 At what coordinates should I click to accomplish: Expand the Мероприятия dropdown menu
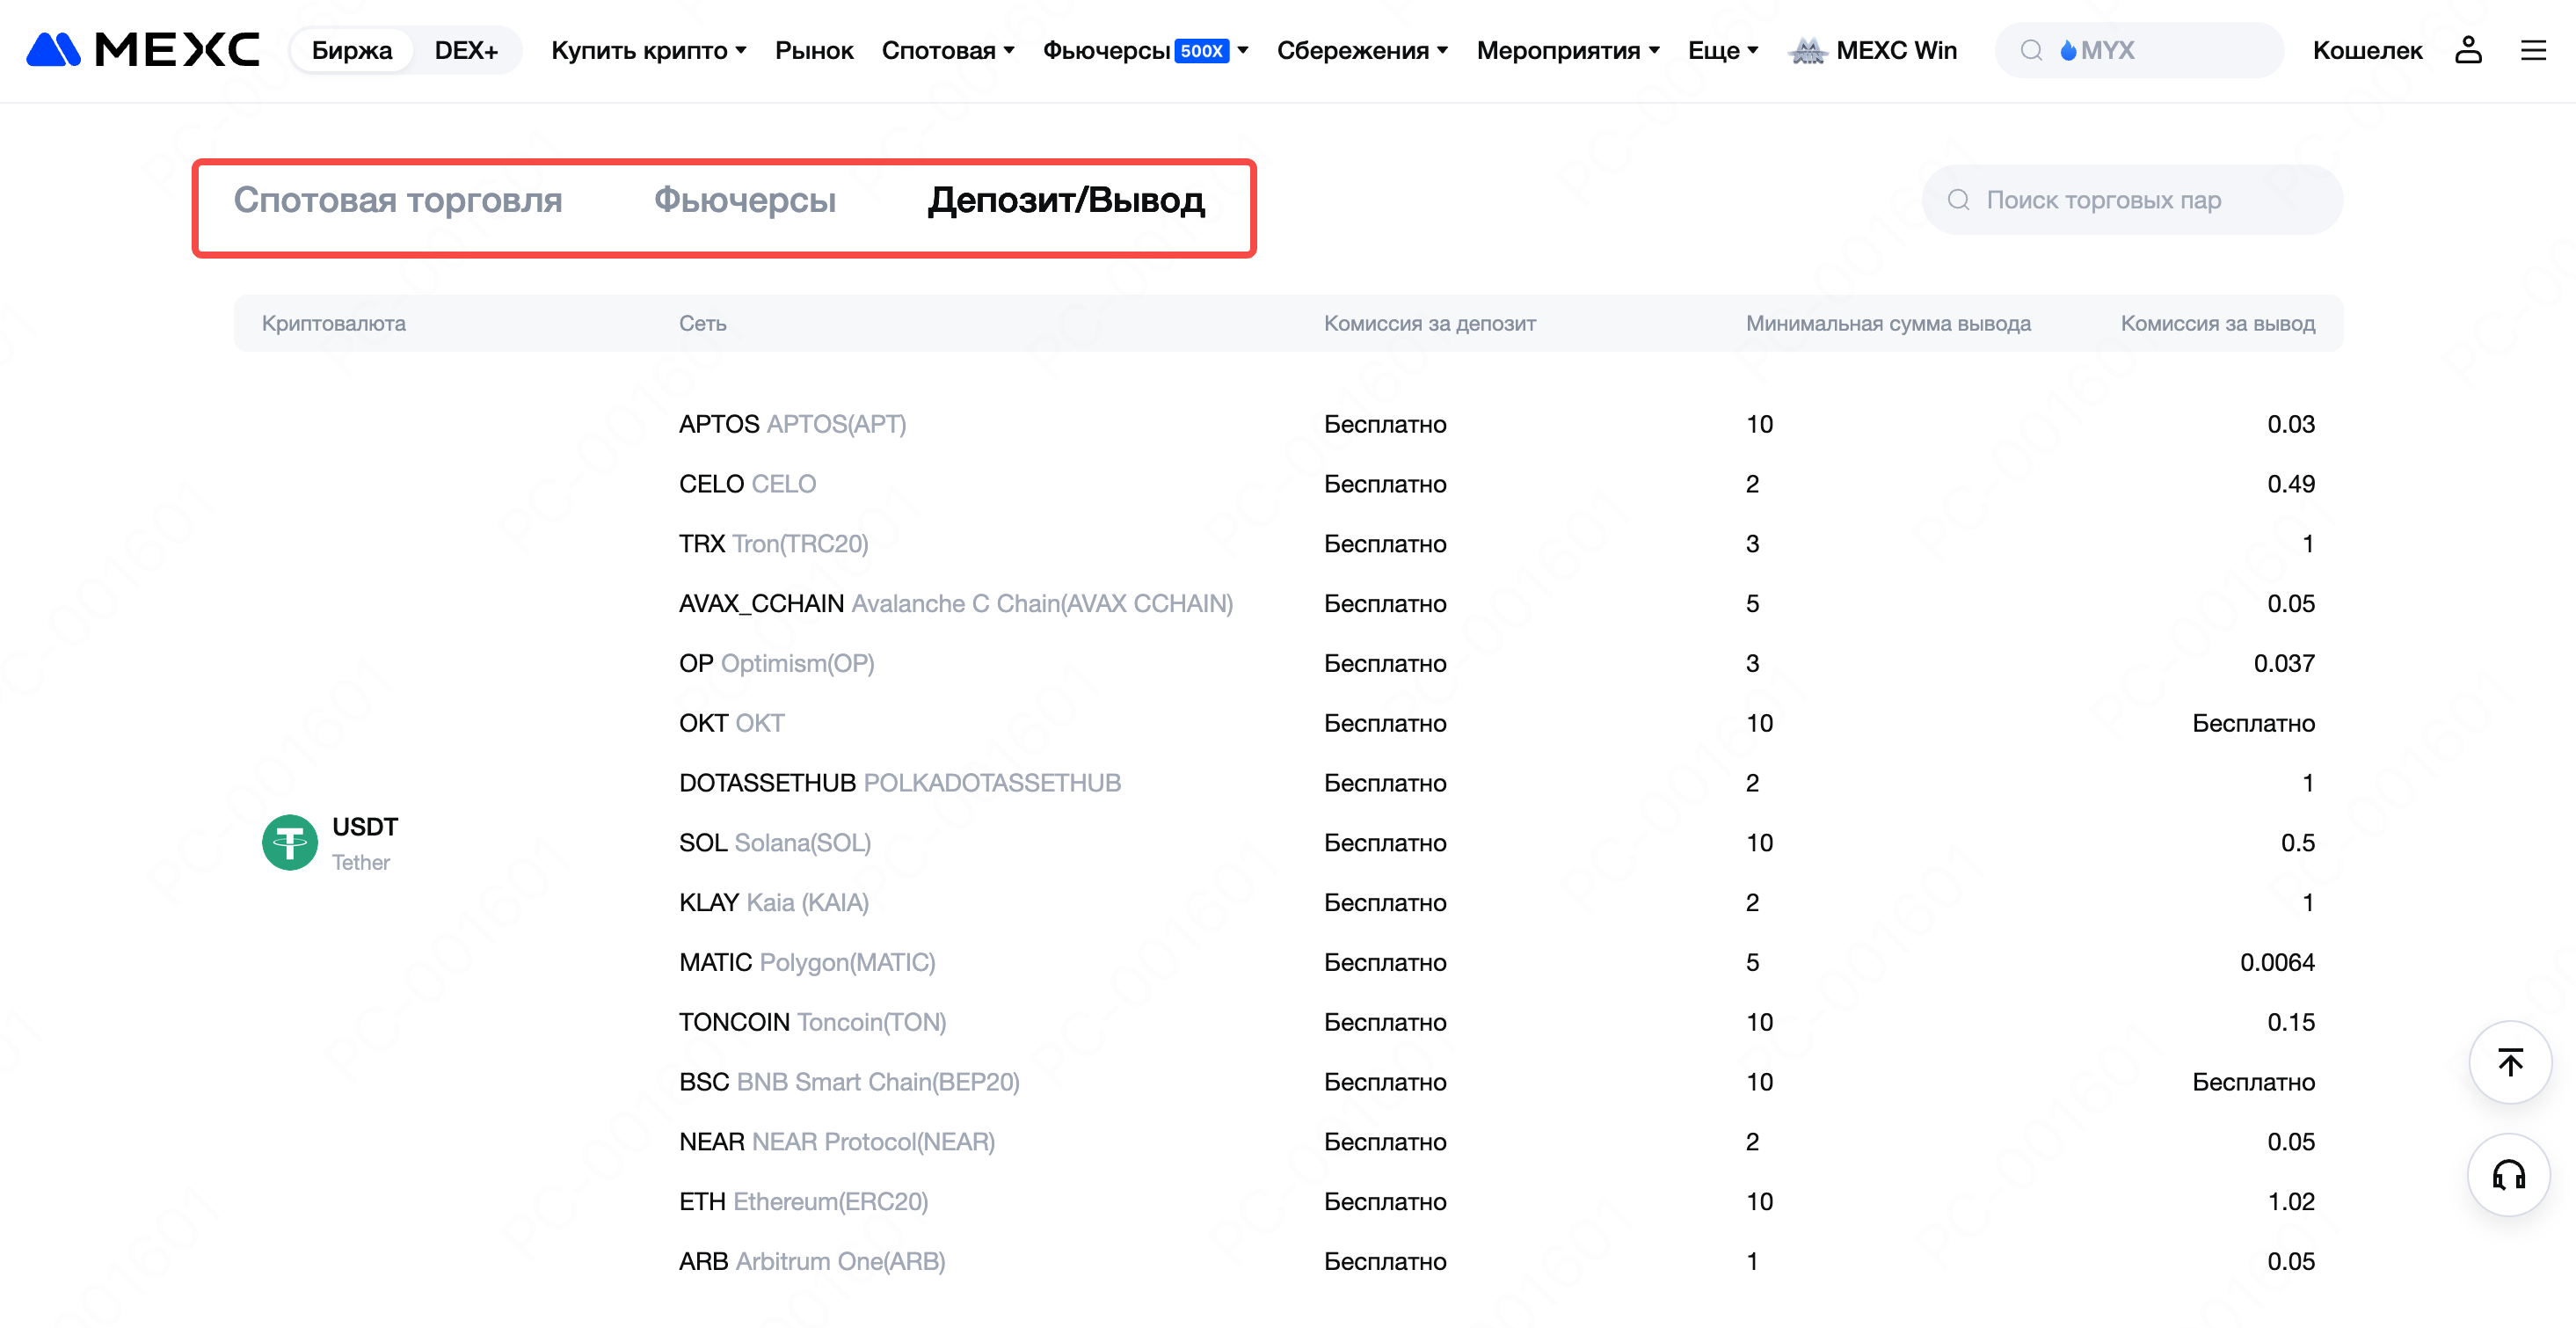[x=1568, y=50]
